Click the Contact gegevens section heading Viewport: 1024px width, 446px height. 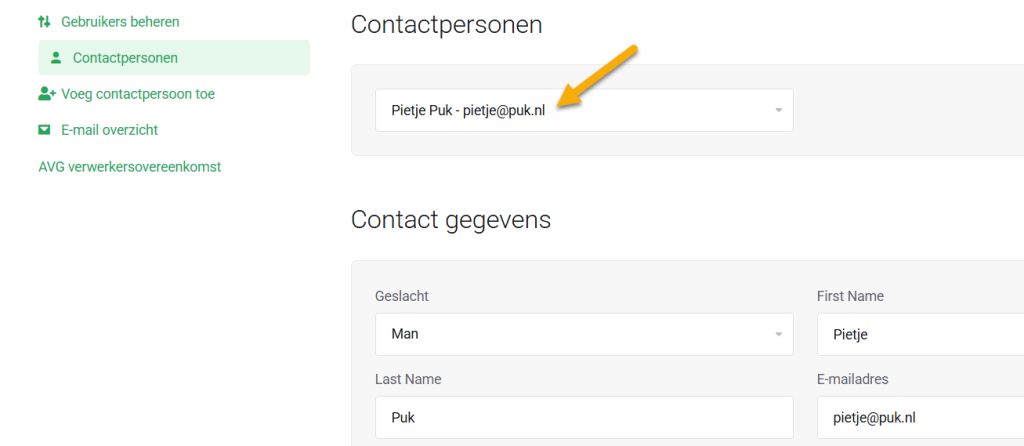point(450,219)
